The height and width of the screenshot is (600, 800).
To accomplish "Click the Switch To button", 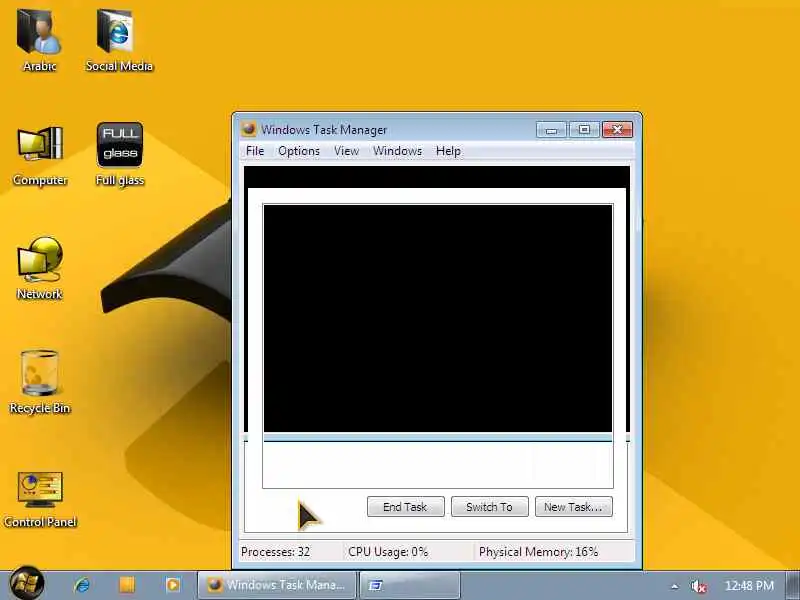I will click(490, 507).
